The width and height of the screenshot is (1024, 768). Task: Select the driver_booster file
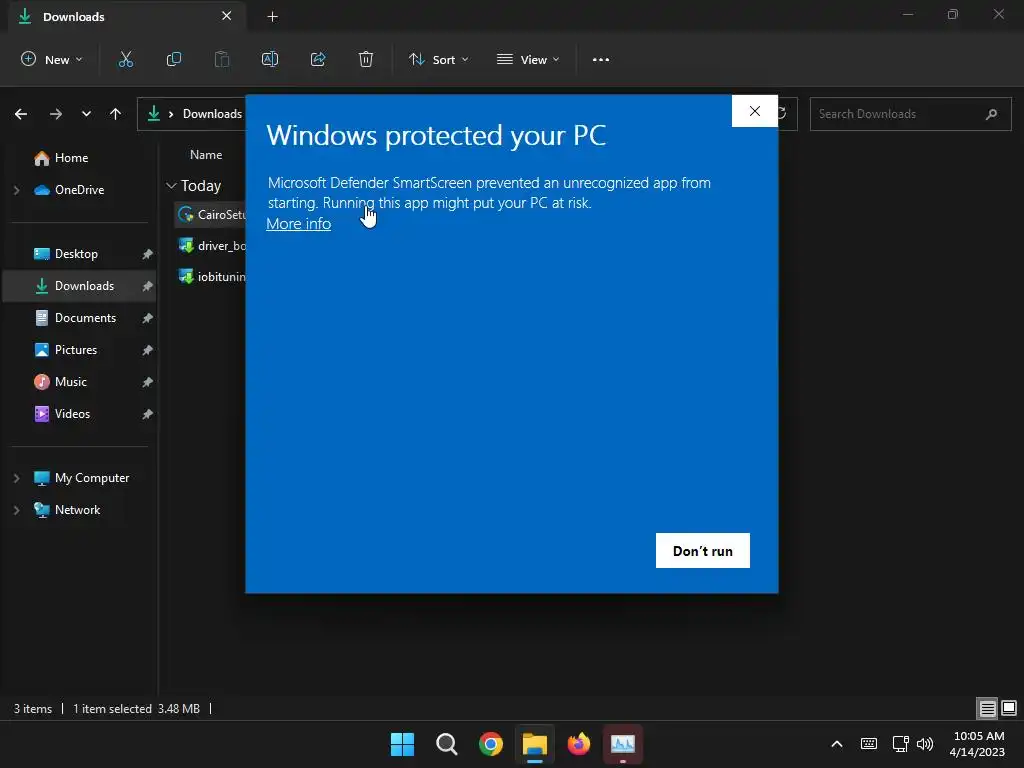(x=210, y=246)
